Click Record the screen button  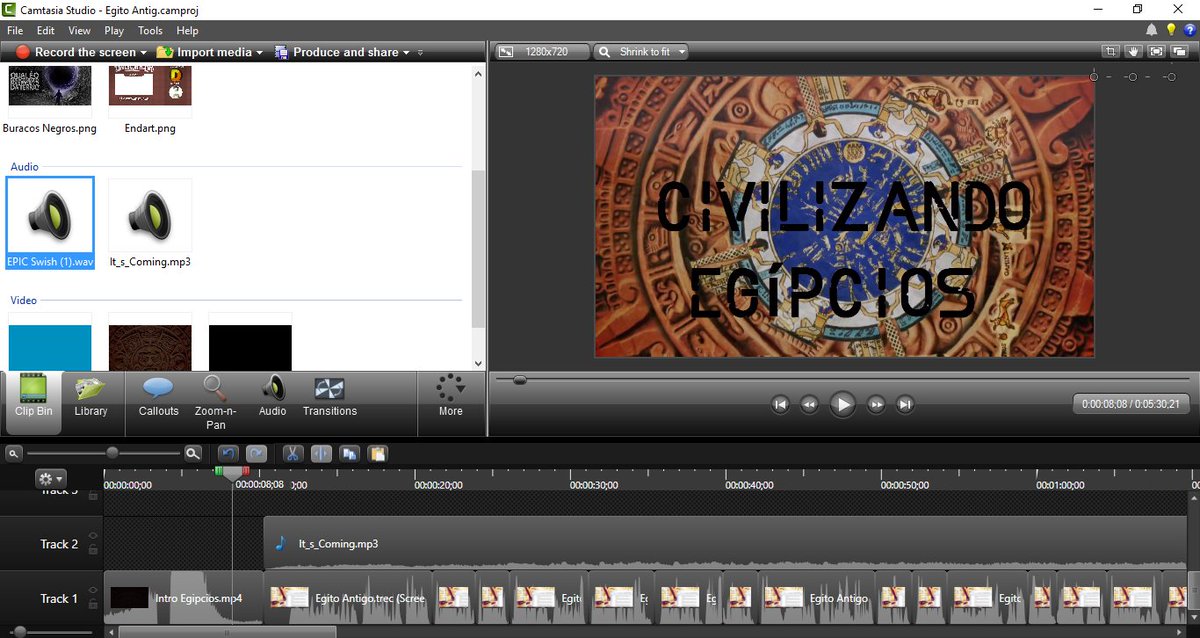point(76,52)
